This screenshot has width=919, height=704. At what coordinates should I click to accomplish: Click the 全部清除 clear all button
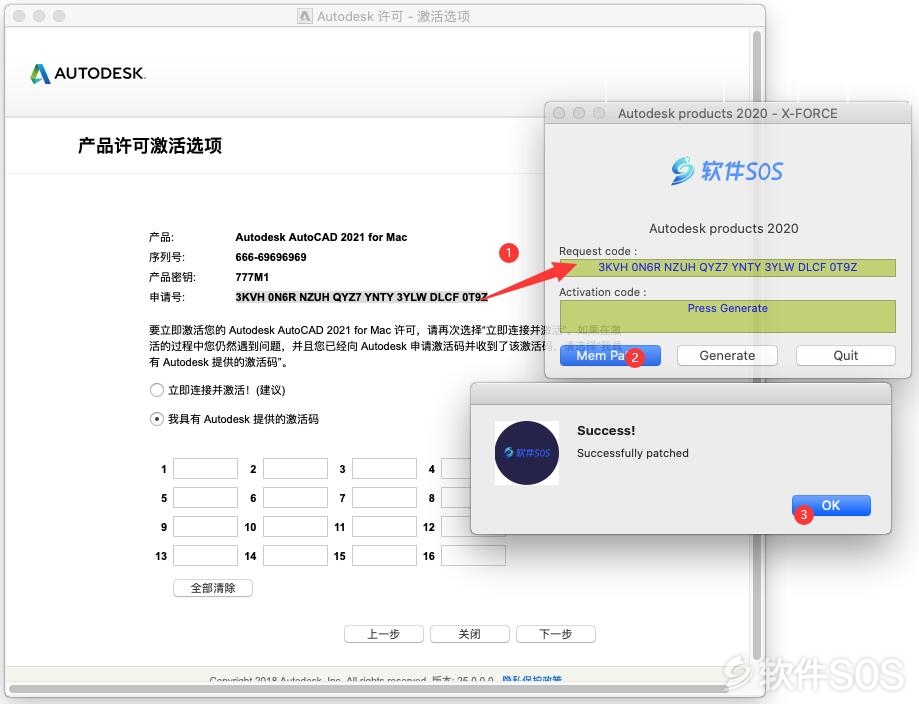[213, 588]
